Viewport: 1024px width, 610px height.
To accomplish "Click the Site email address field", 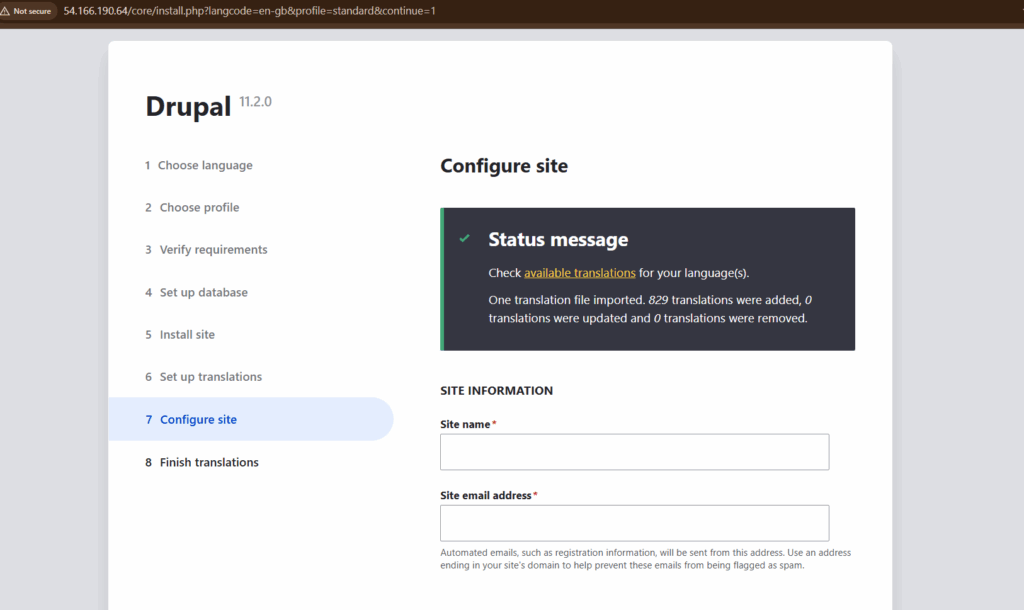I will pos(634,523).
